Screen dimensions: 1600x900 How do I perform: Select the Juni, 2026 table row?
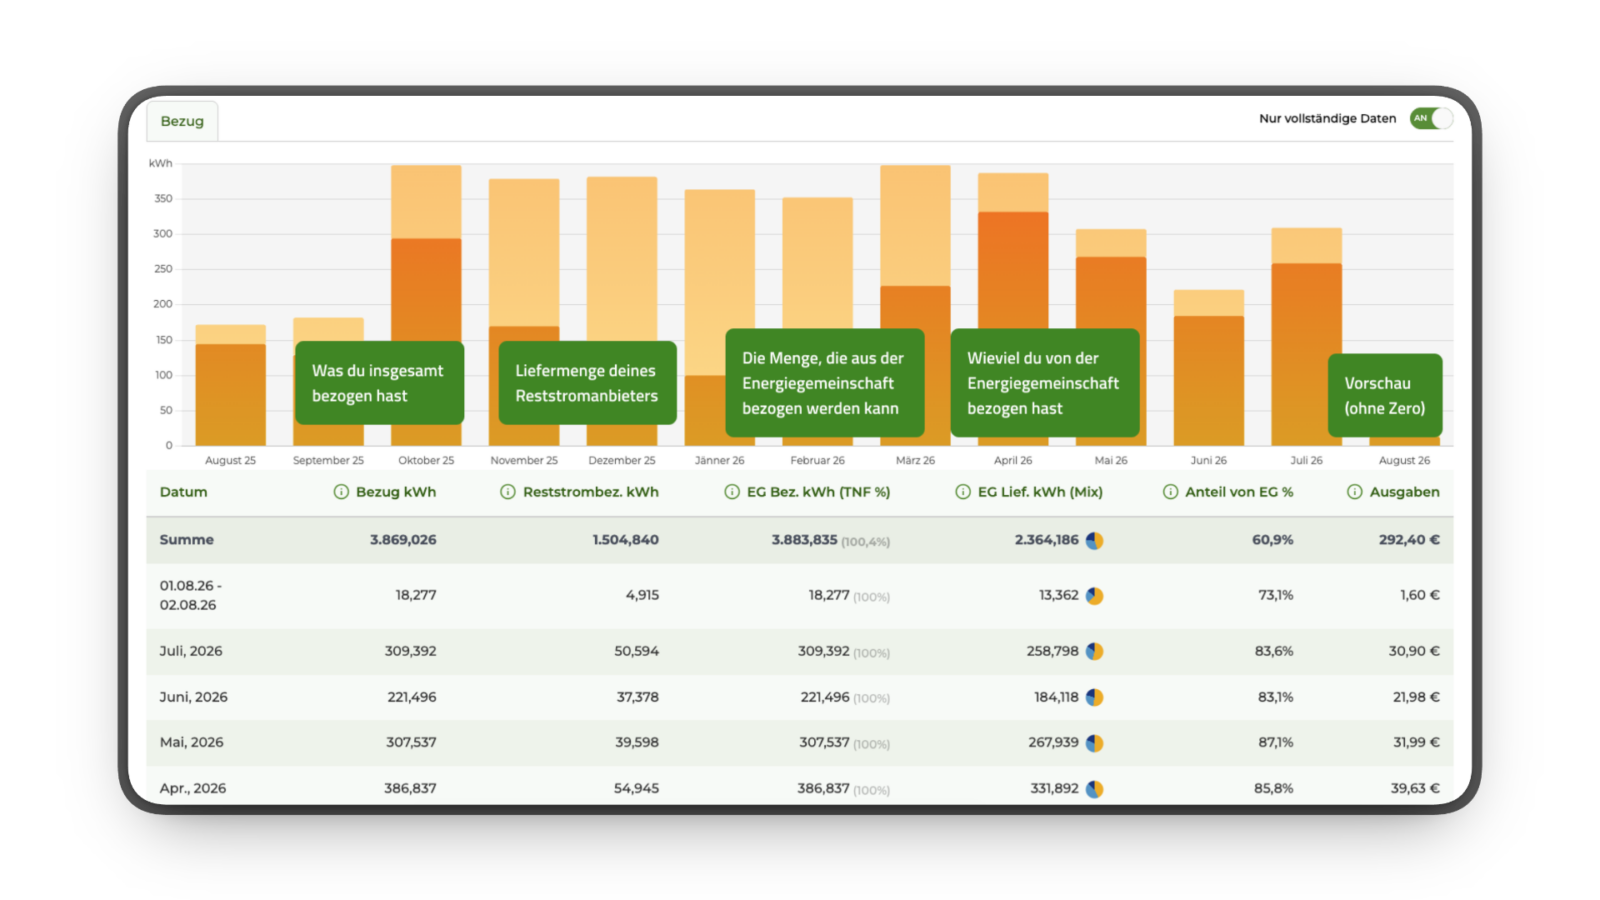tap(800, 697)
